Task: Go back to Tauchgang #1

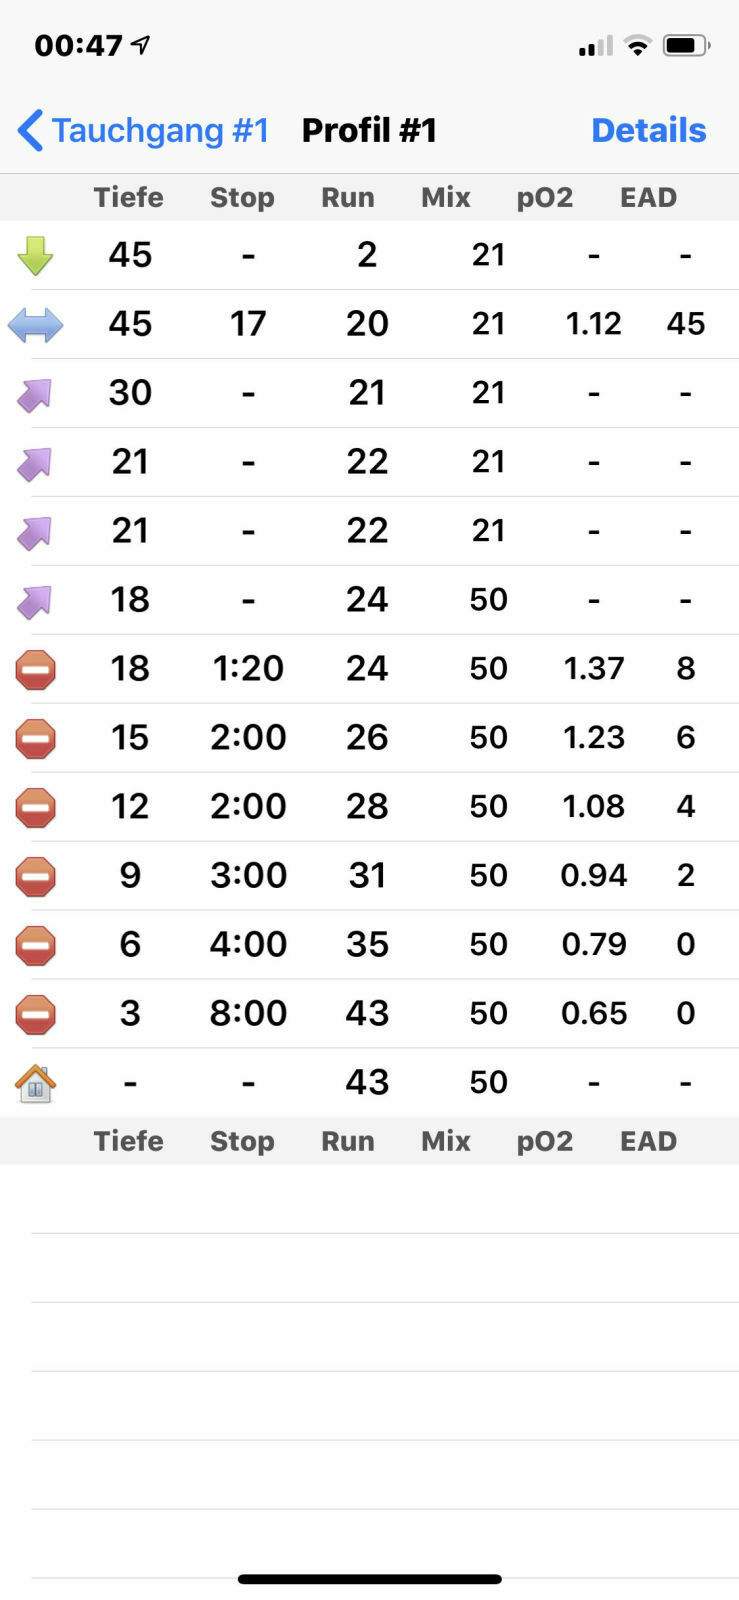Action: (160, 130)
